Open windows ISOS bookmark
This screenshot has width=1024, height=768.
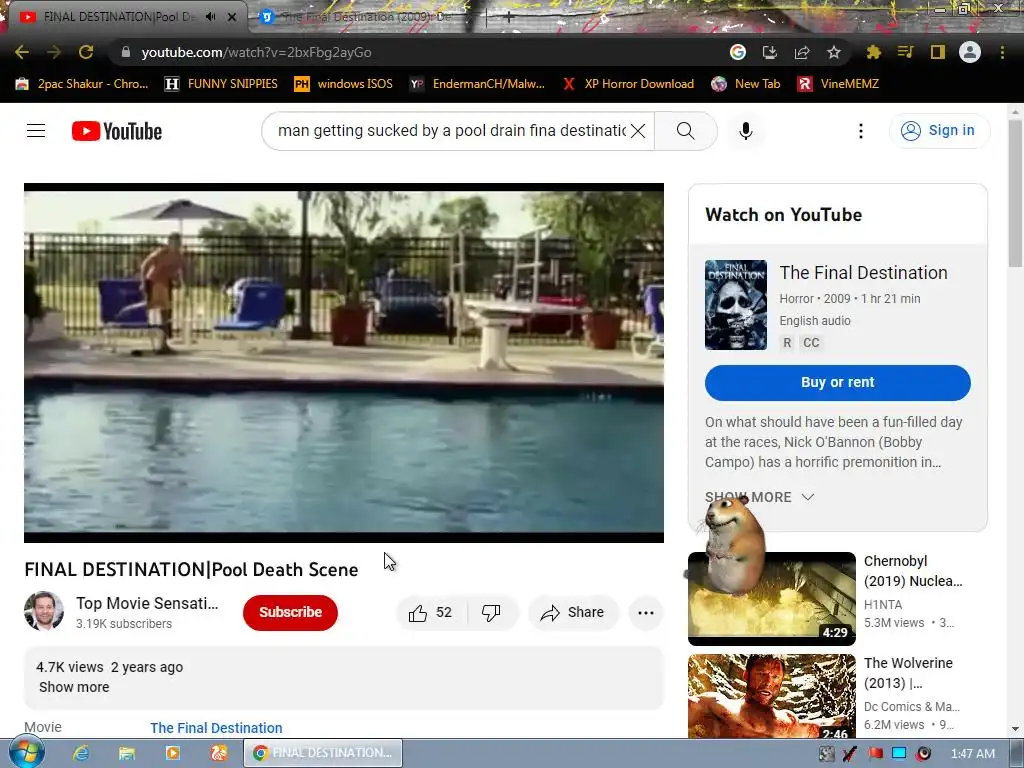[x=344, y=84]
